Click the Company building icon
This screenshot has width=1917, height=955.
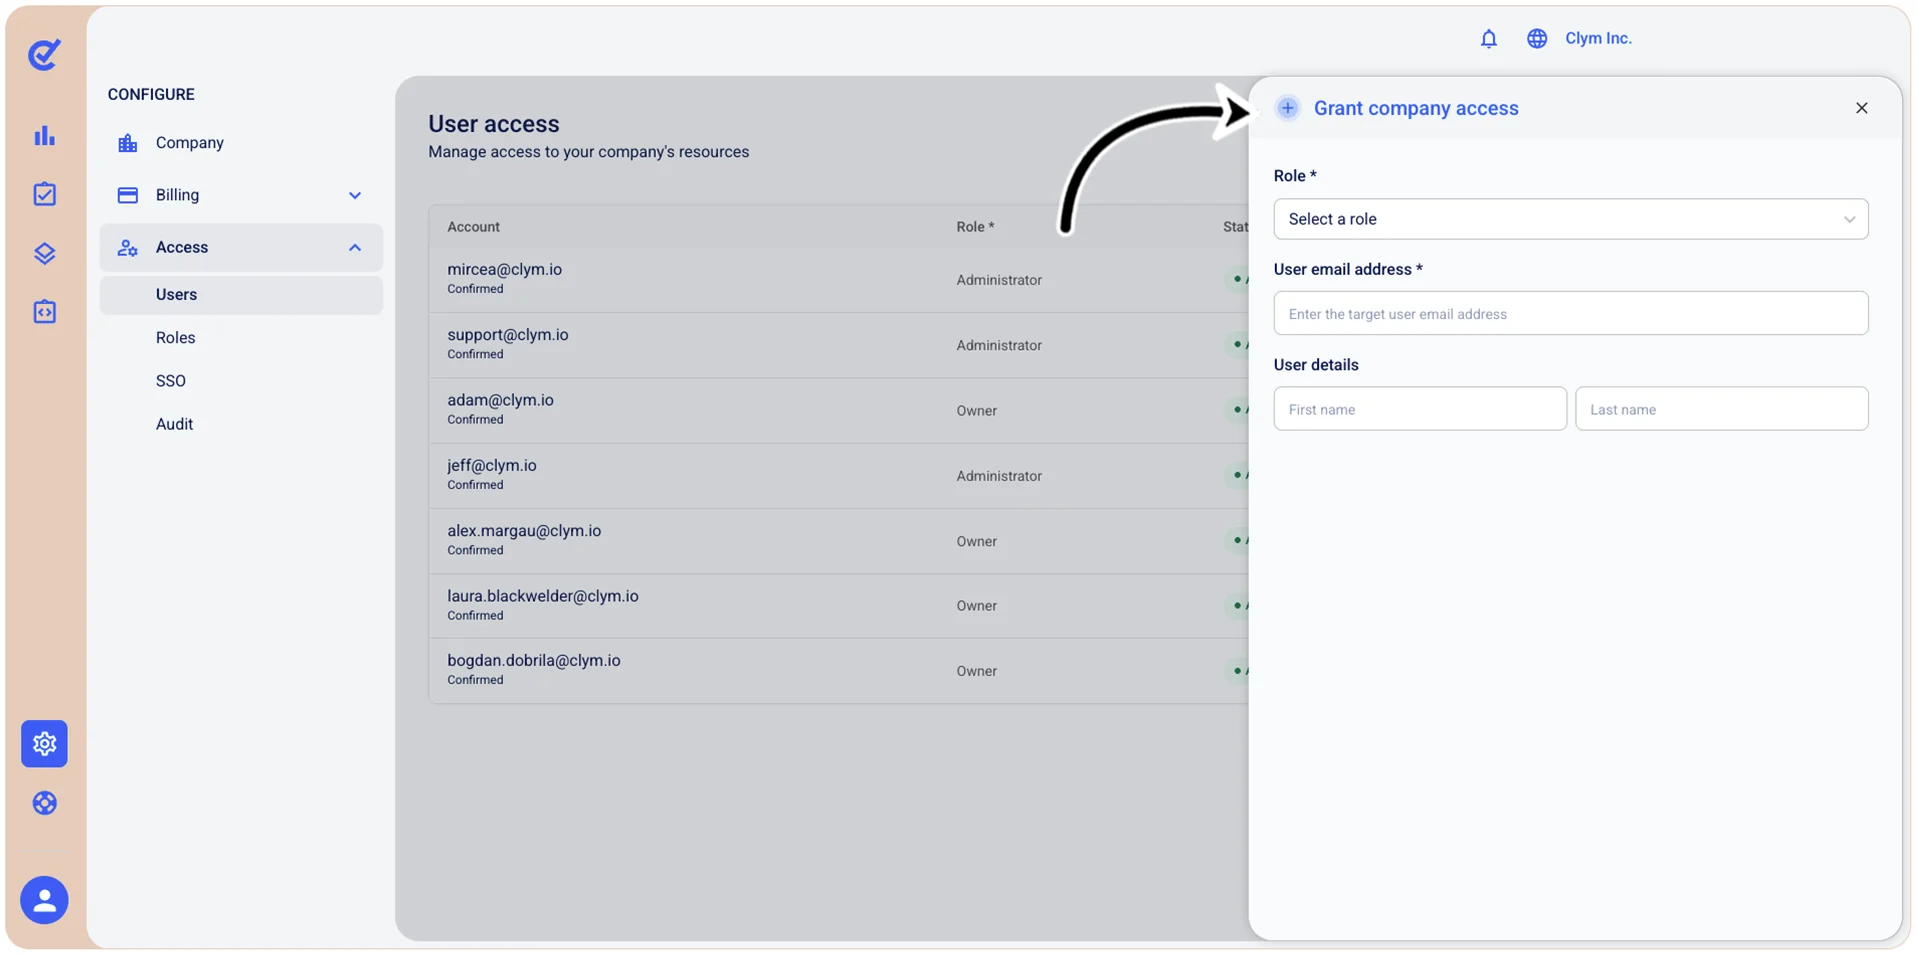(x=128, y=143)
